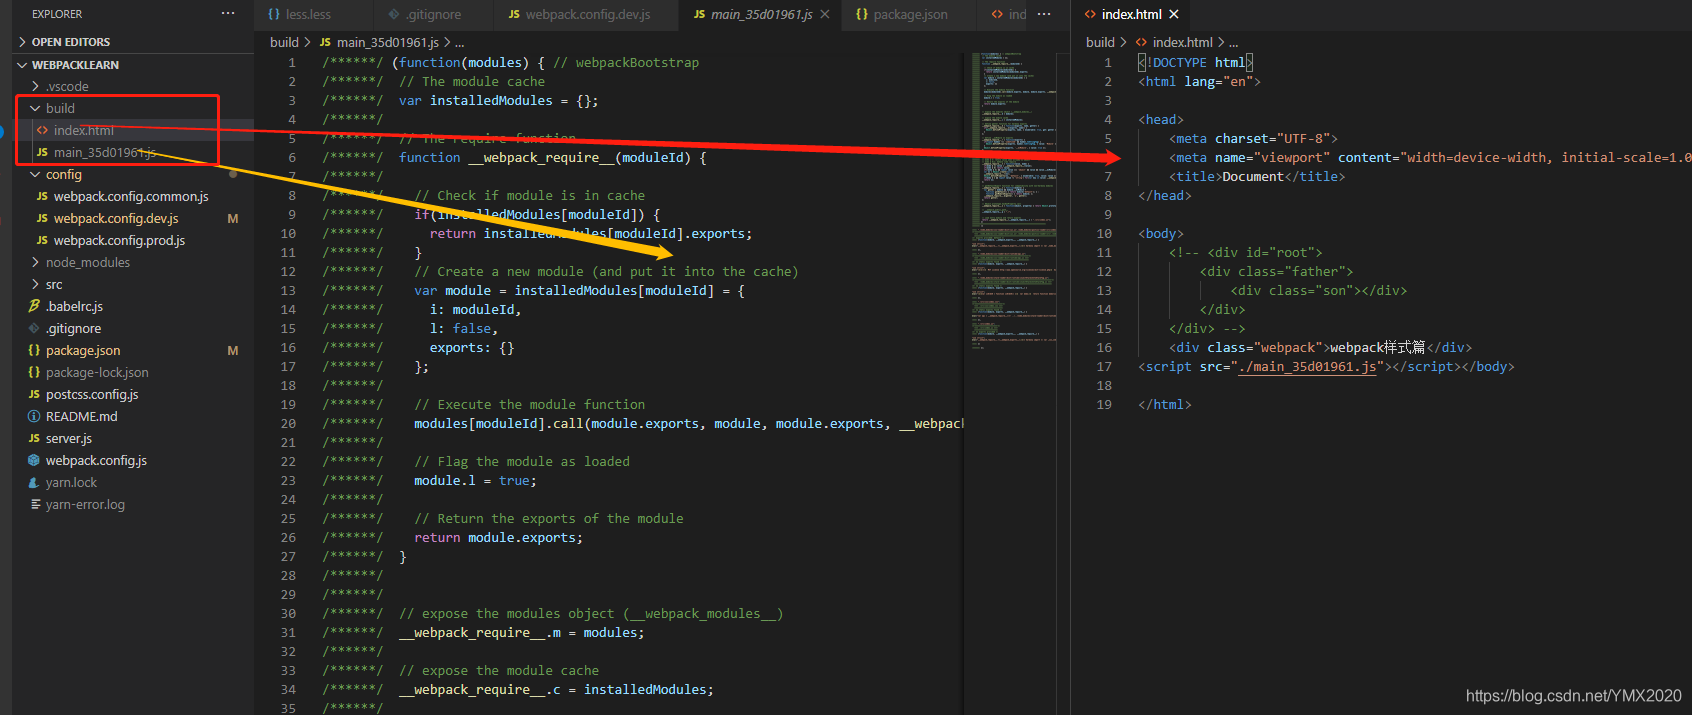Switch to the webpack.config.dev.js tab
The width and height of the screenshot is (1692, 715).
click(587, 14)
